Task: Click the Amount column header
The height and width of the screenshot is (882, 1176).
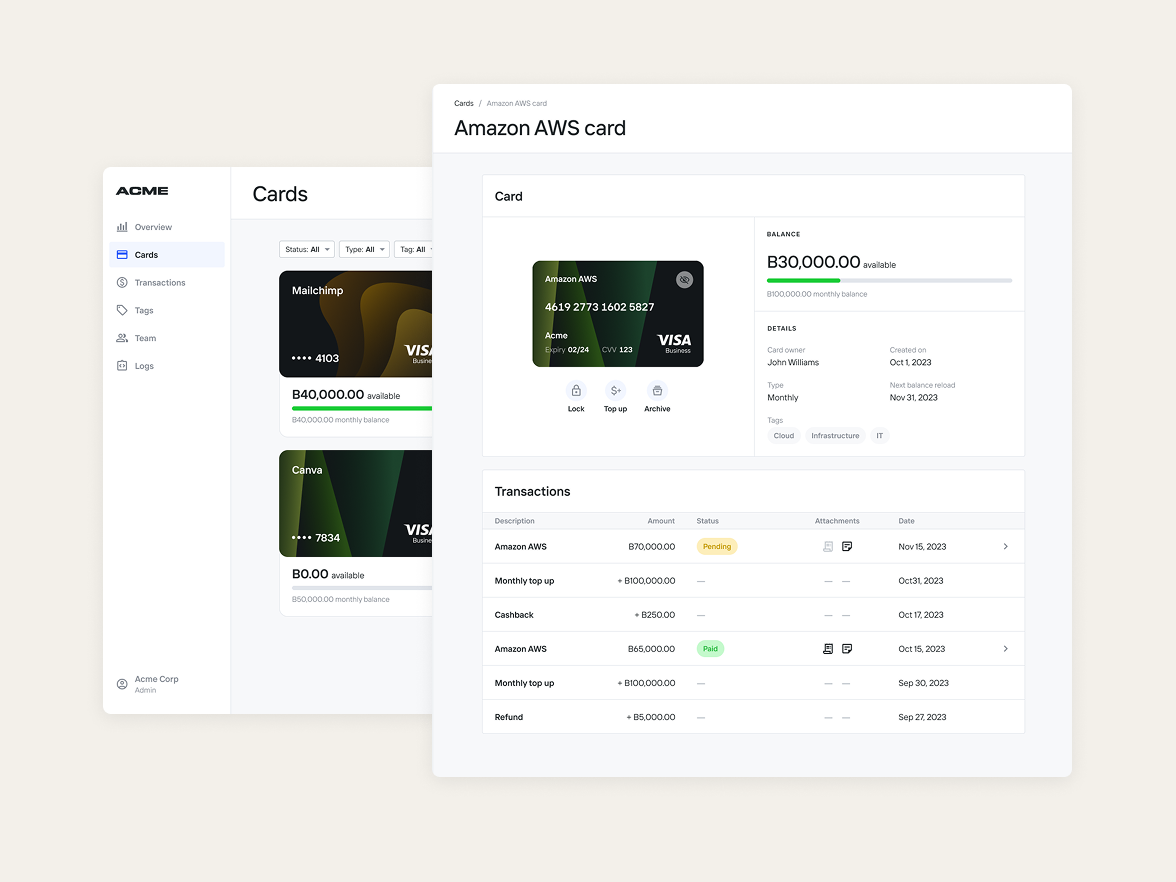Action: click(661, 521)
